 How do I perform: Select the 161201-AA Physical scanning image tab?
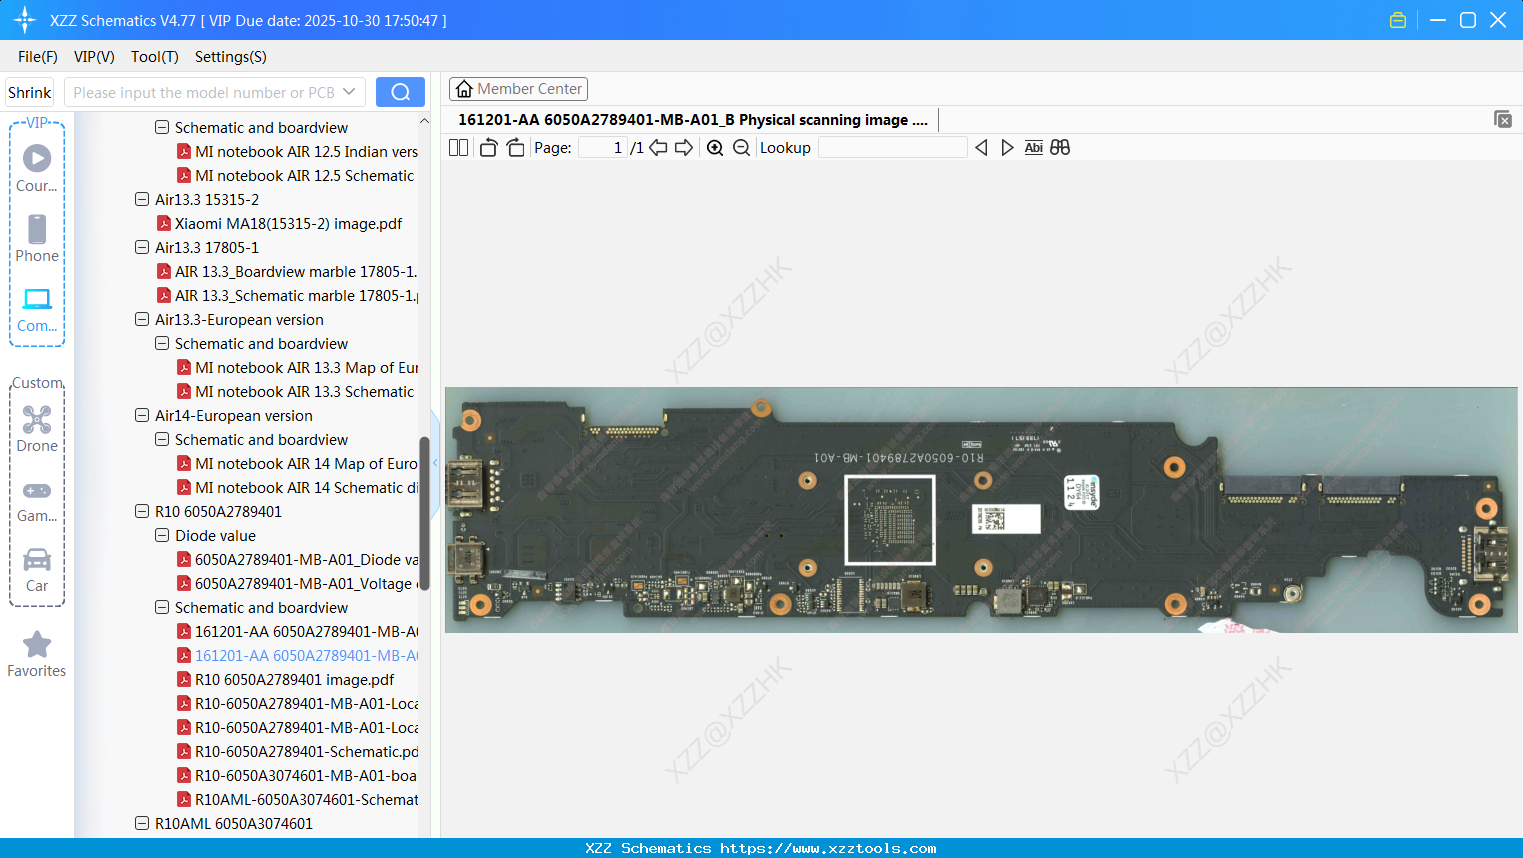693,120
